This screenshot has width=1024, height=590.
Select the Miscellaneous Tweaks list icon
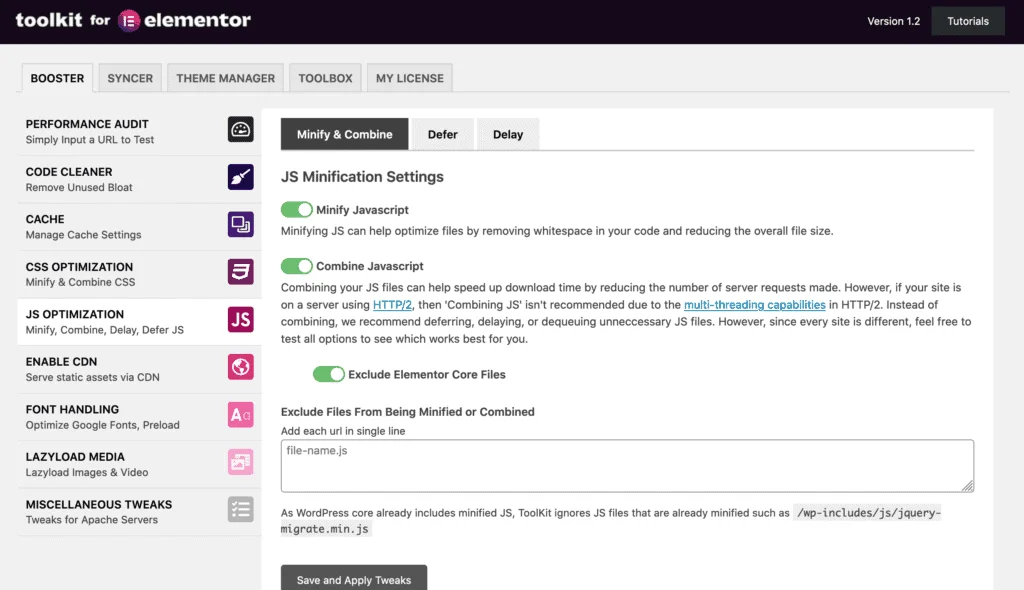pos(240,511)
